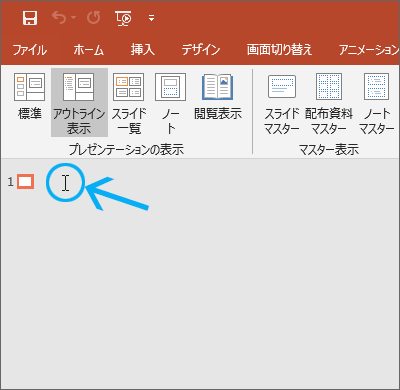The height and width of the screenshot is (390, 400).
Task: Click the Undo arrow in quick access toolbar
Action: pyautogui.click(x=60, y=18)
